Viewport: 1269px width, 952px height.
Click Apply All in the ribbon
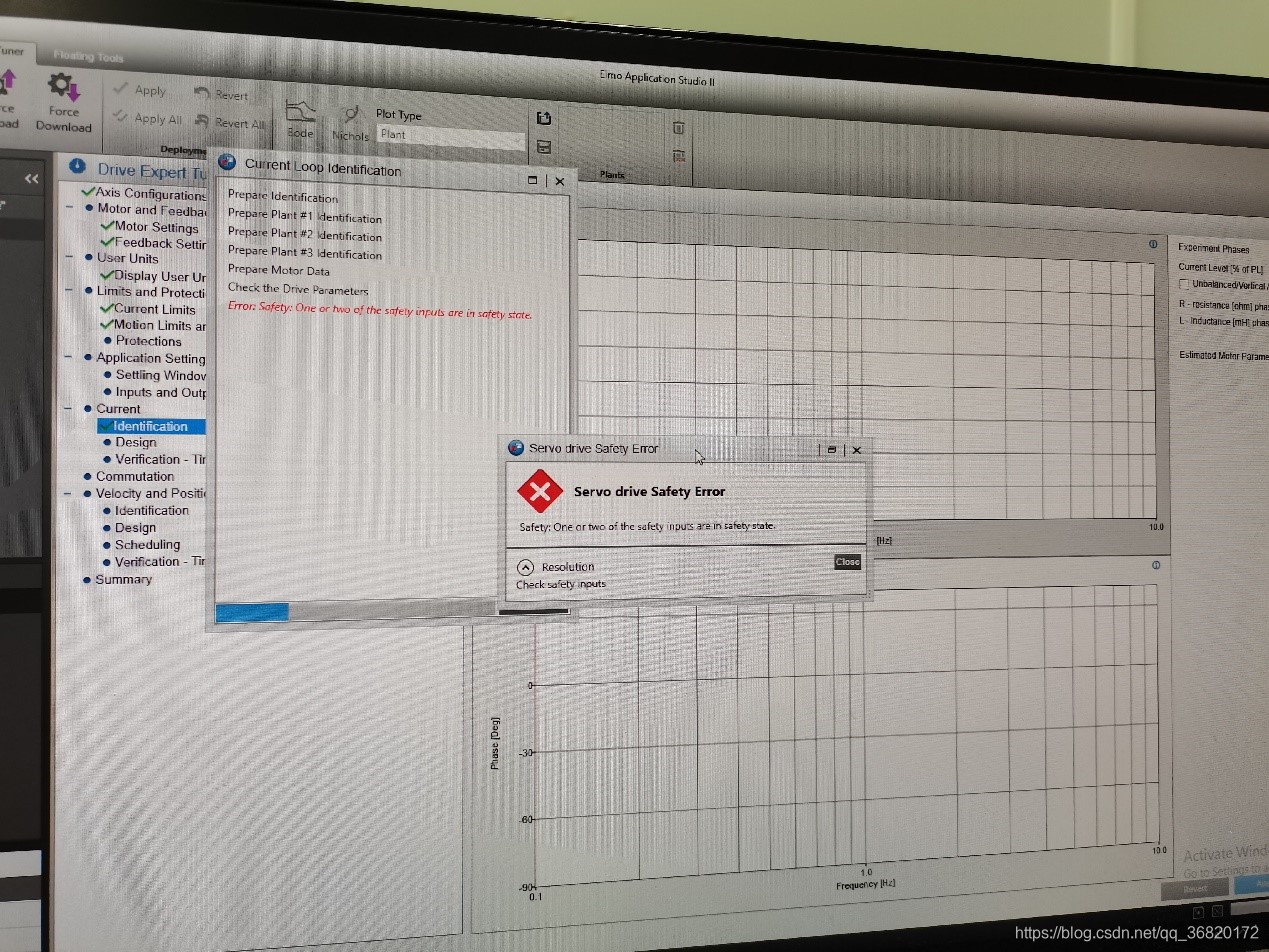(x=148, y=118)
